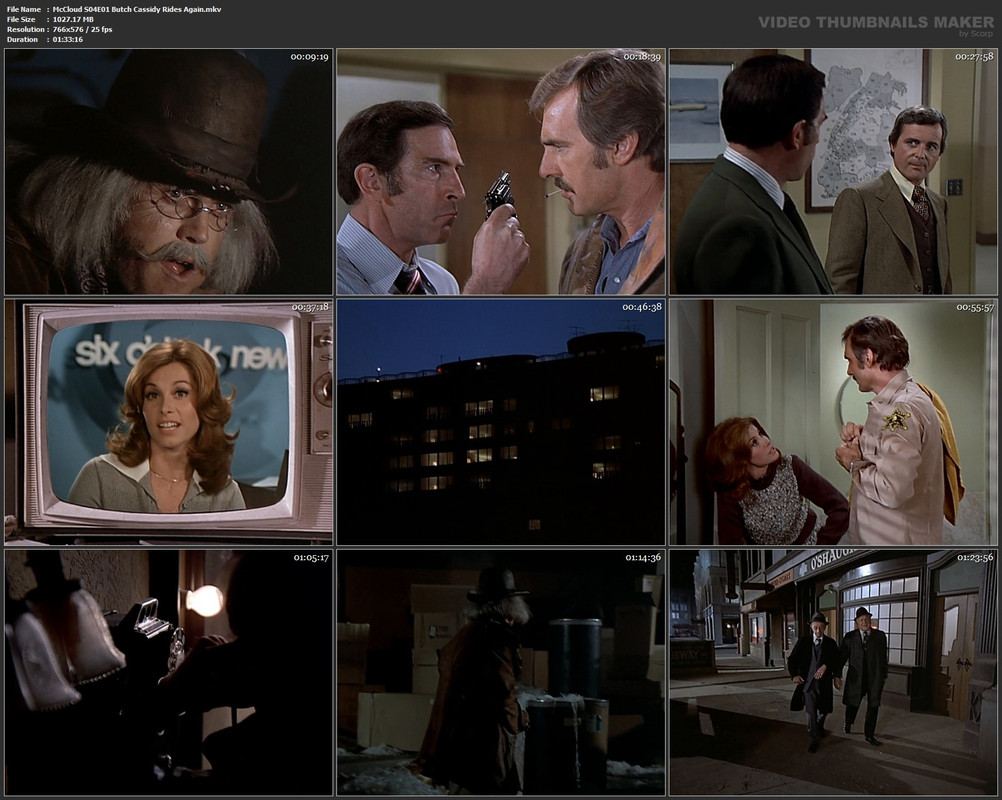1002x800 pixels.
Task: Open the thumbnail at 00:18:39 with revolver
Action: coord(501,172)
